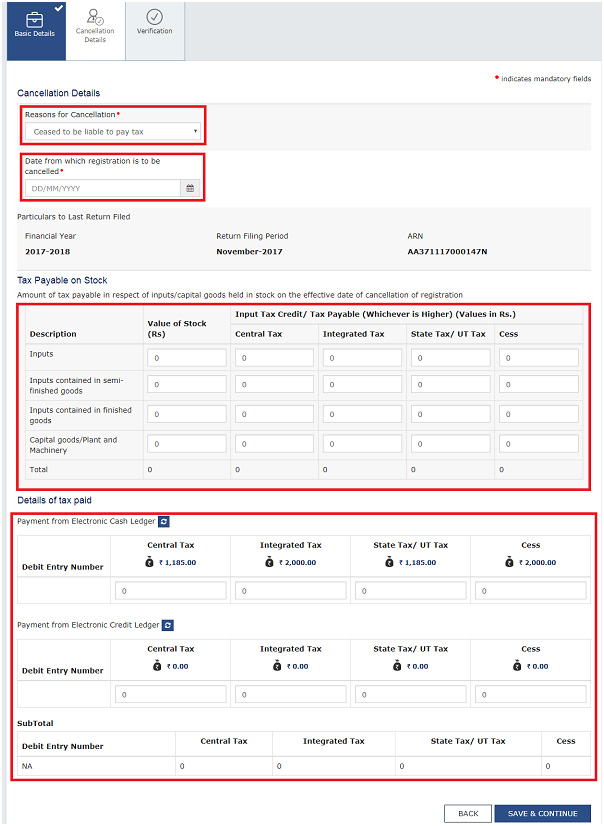
Task: Go to the Verification tab
Action: point(155,31)
